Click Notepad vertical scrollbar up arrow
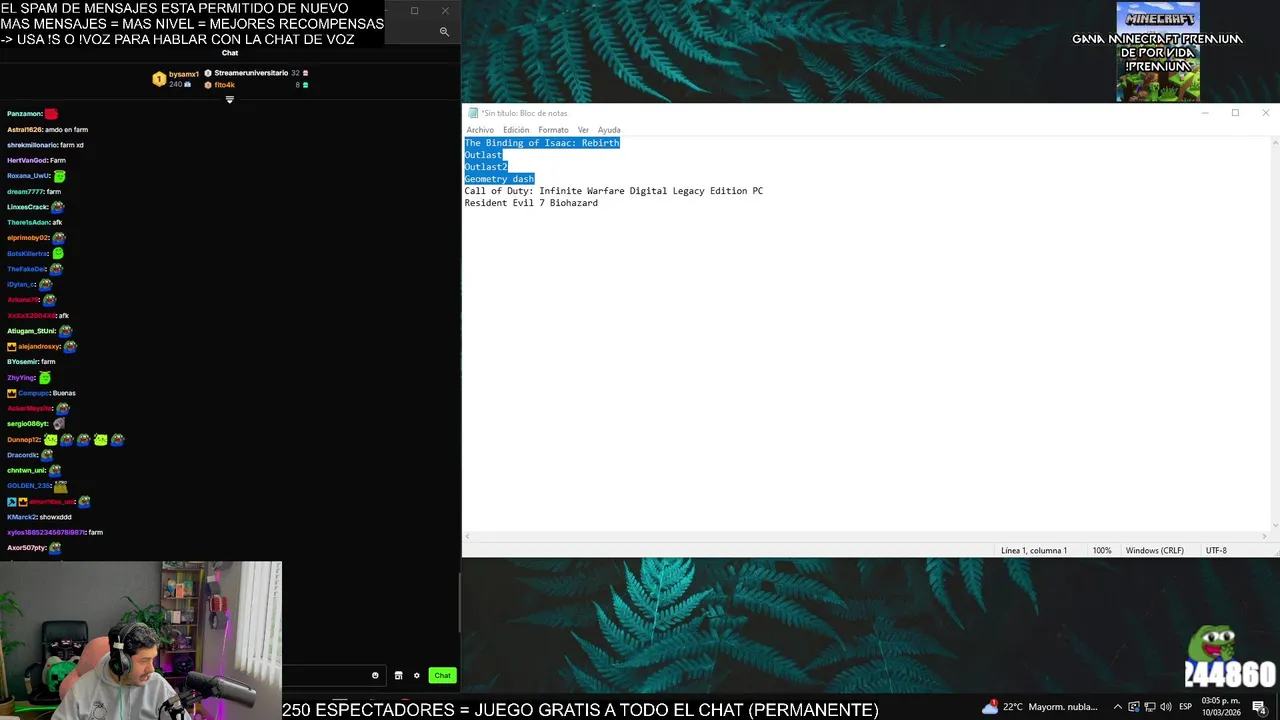The height and width of the screenshot is (720, 1280). point(1274,142)
